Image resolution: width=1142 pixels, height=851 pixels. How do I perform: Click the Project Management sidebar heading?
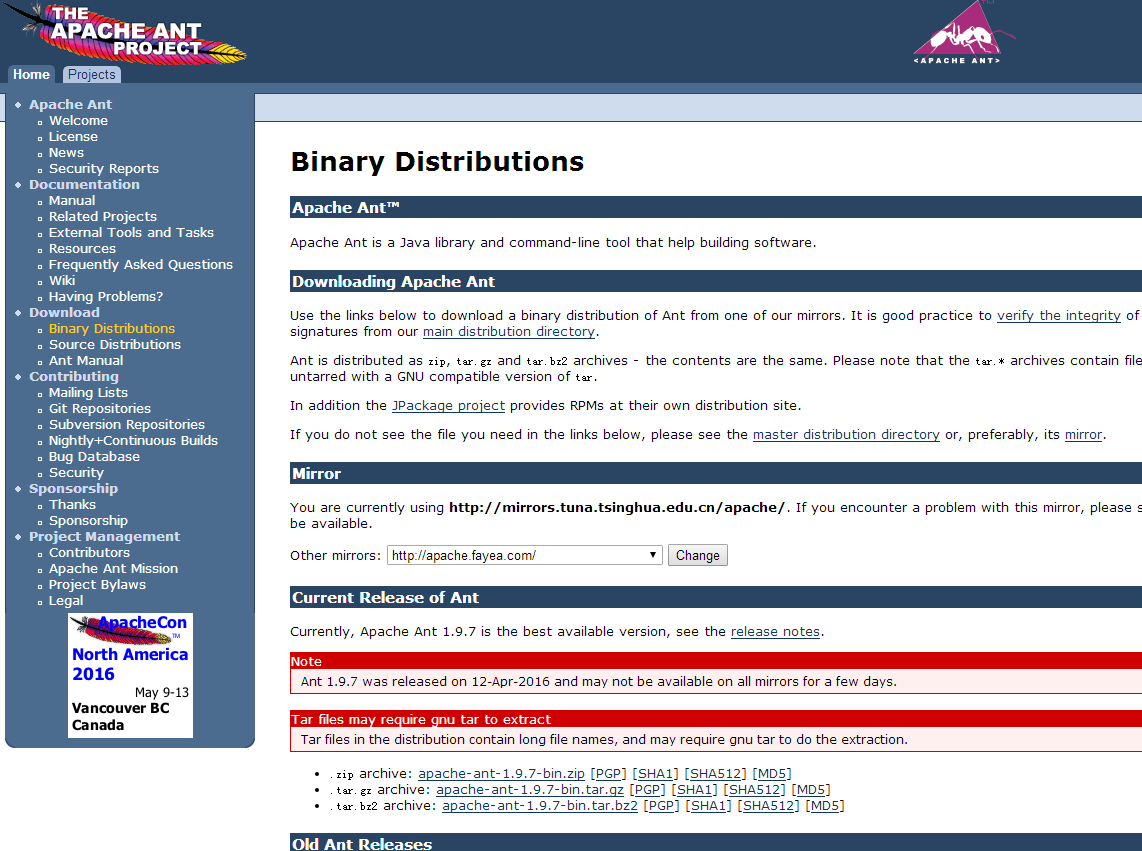[104, 537]
